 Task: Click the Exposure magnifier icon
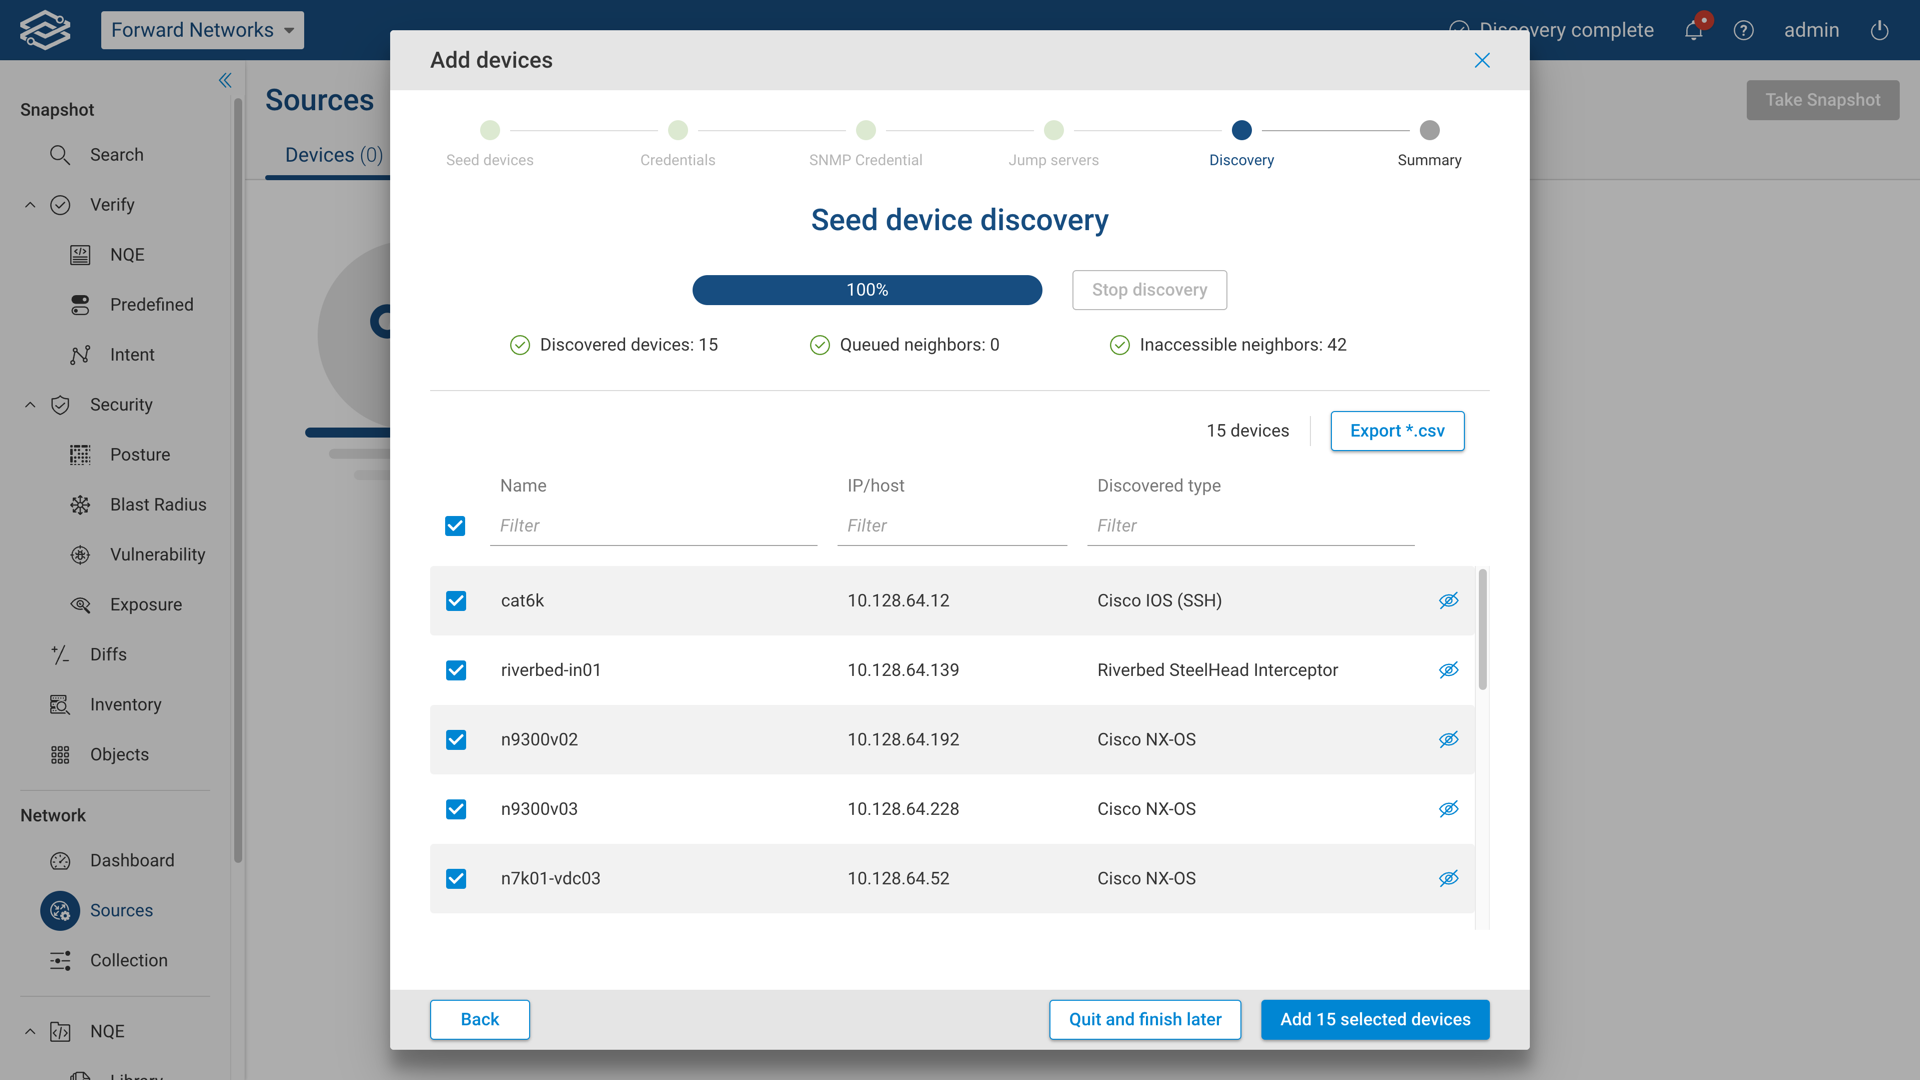point(80,604)
